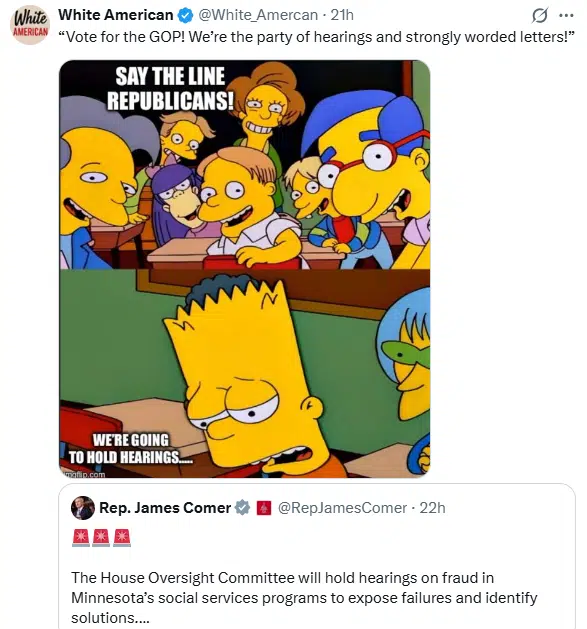Open the Simpsons meme image
Screen dimensions: 587x629
244,269
